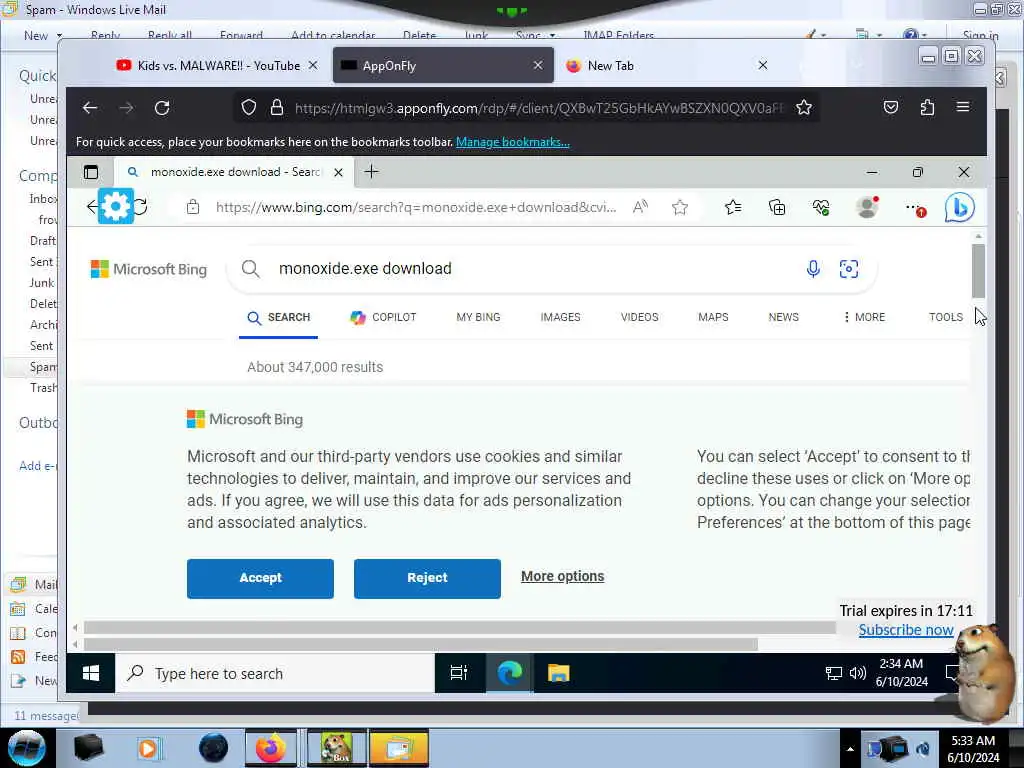Search using an image in Bing
The width and height of the screenshot is (1024, 768).
848,268
